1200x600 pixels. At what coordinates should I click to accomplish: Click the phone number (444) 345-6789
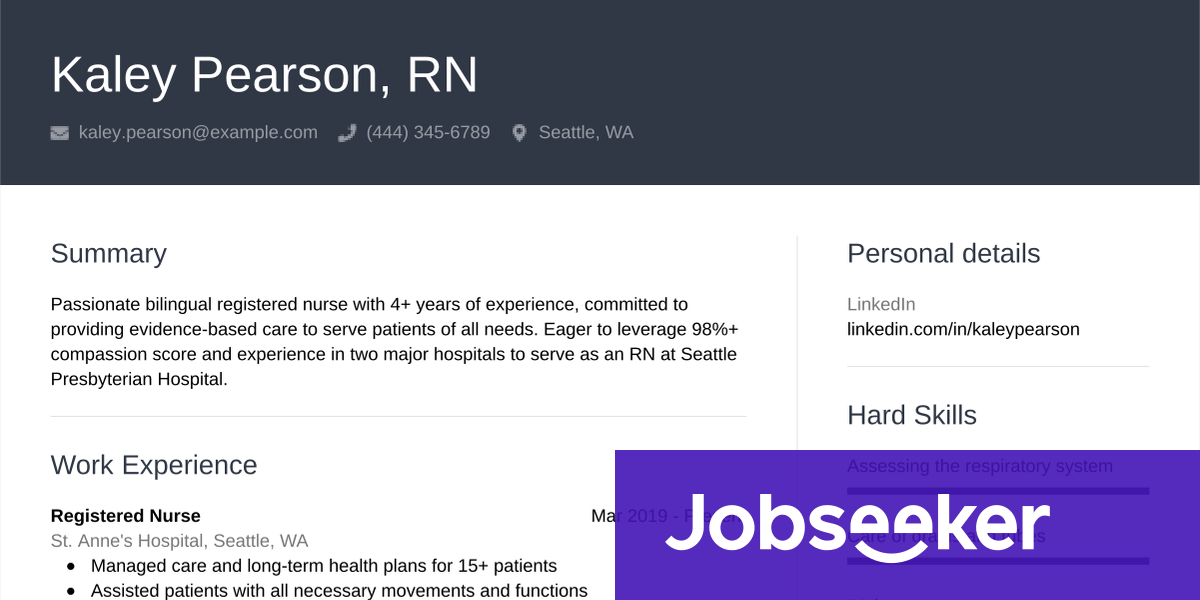click(428, 133)
